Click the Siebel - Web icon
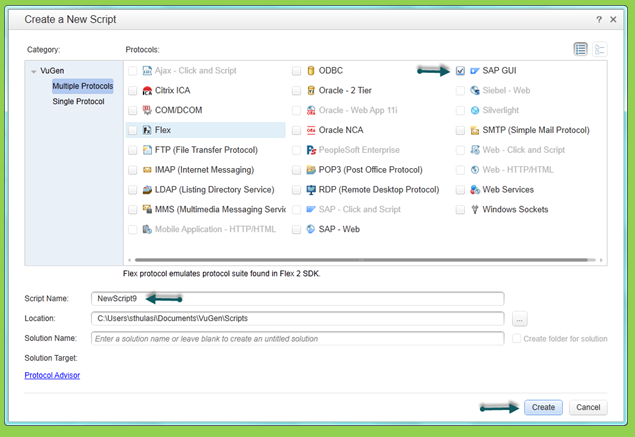The image size is (635, 437). (x=475, y=91)
